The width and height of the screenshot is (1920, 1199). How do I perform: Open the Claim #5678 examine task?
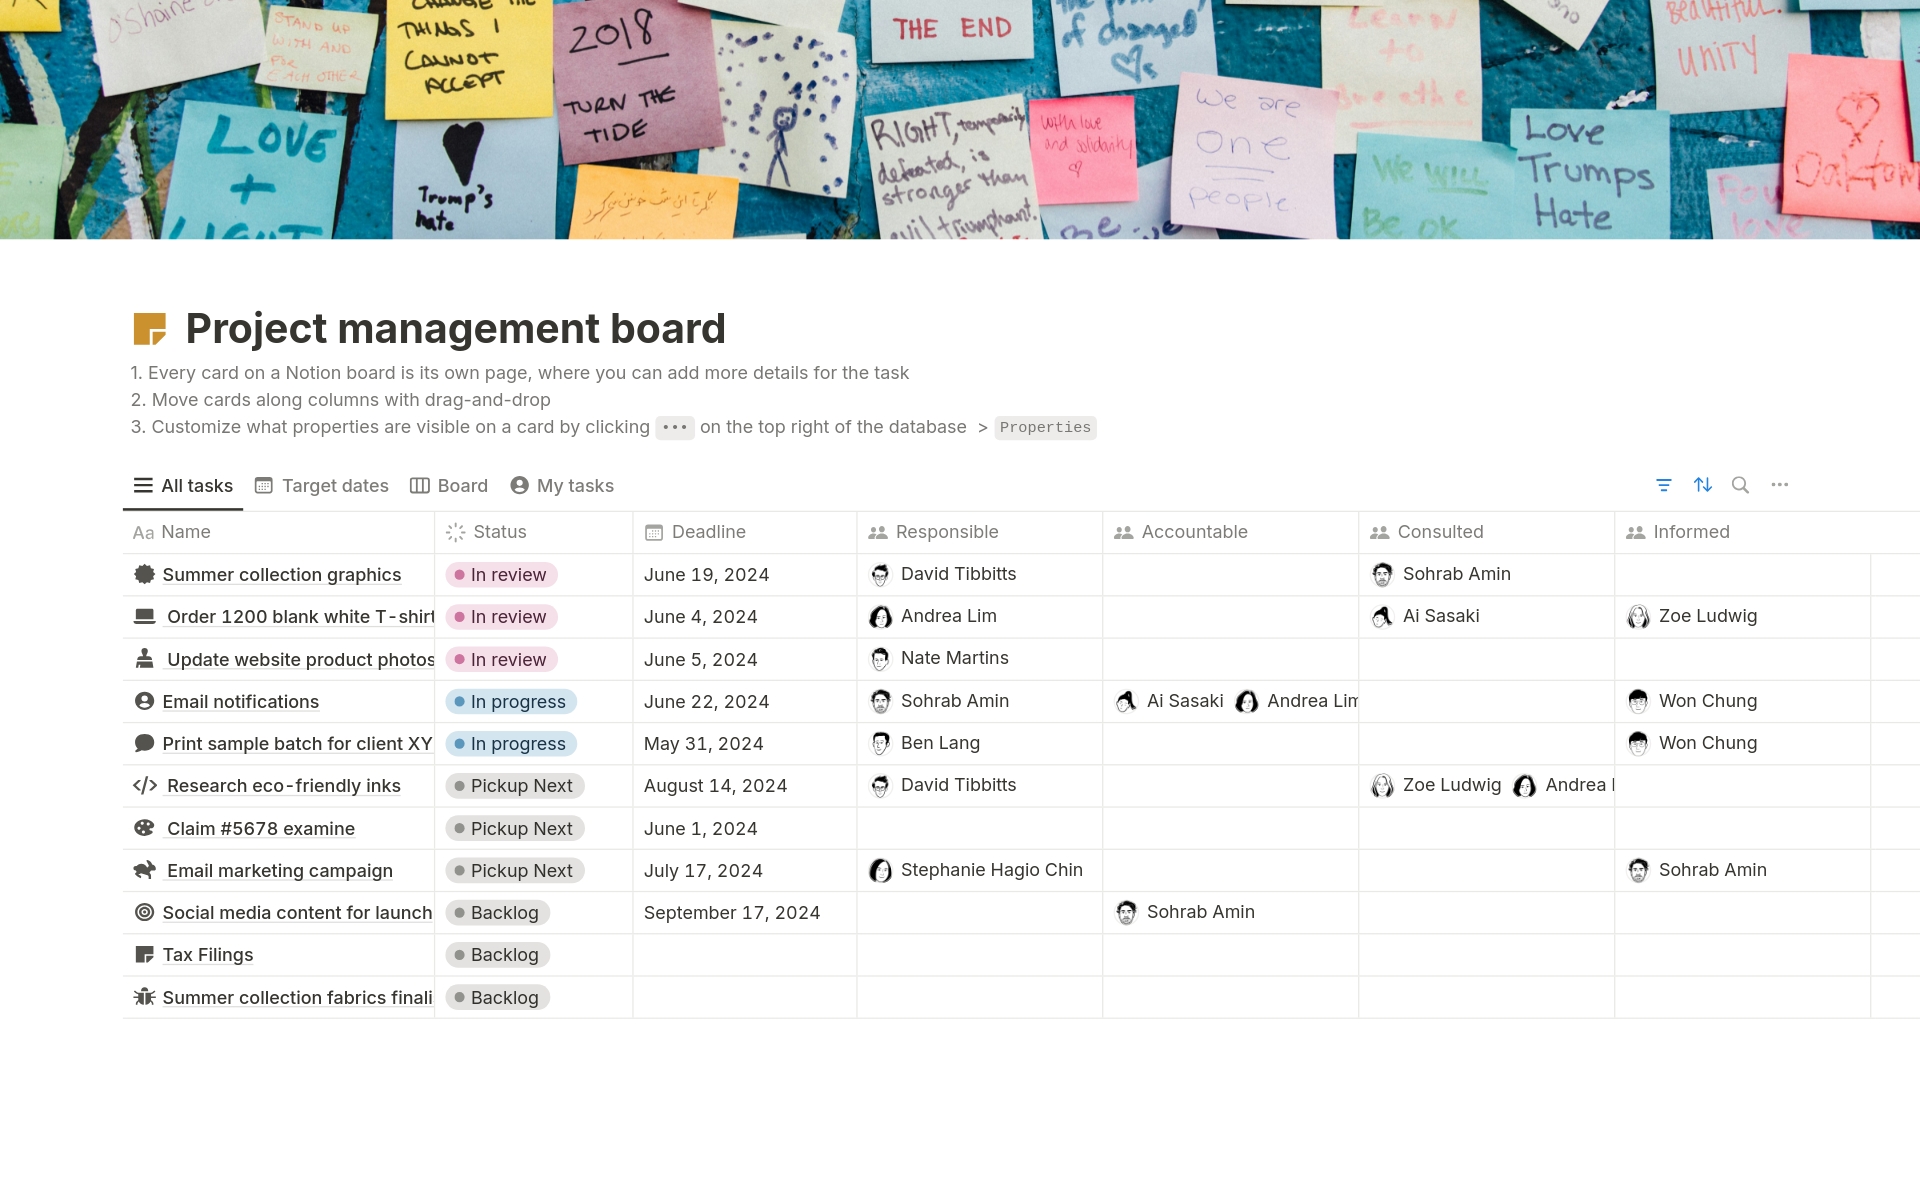(260, 829)
